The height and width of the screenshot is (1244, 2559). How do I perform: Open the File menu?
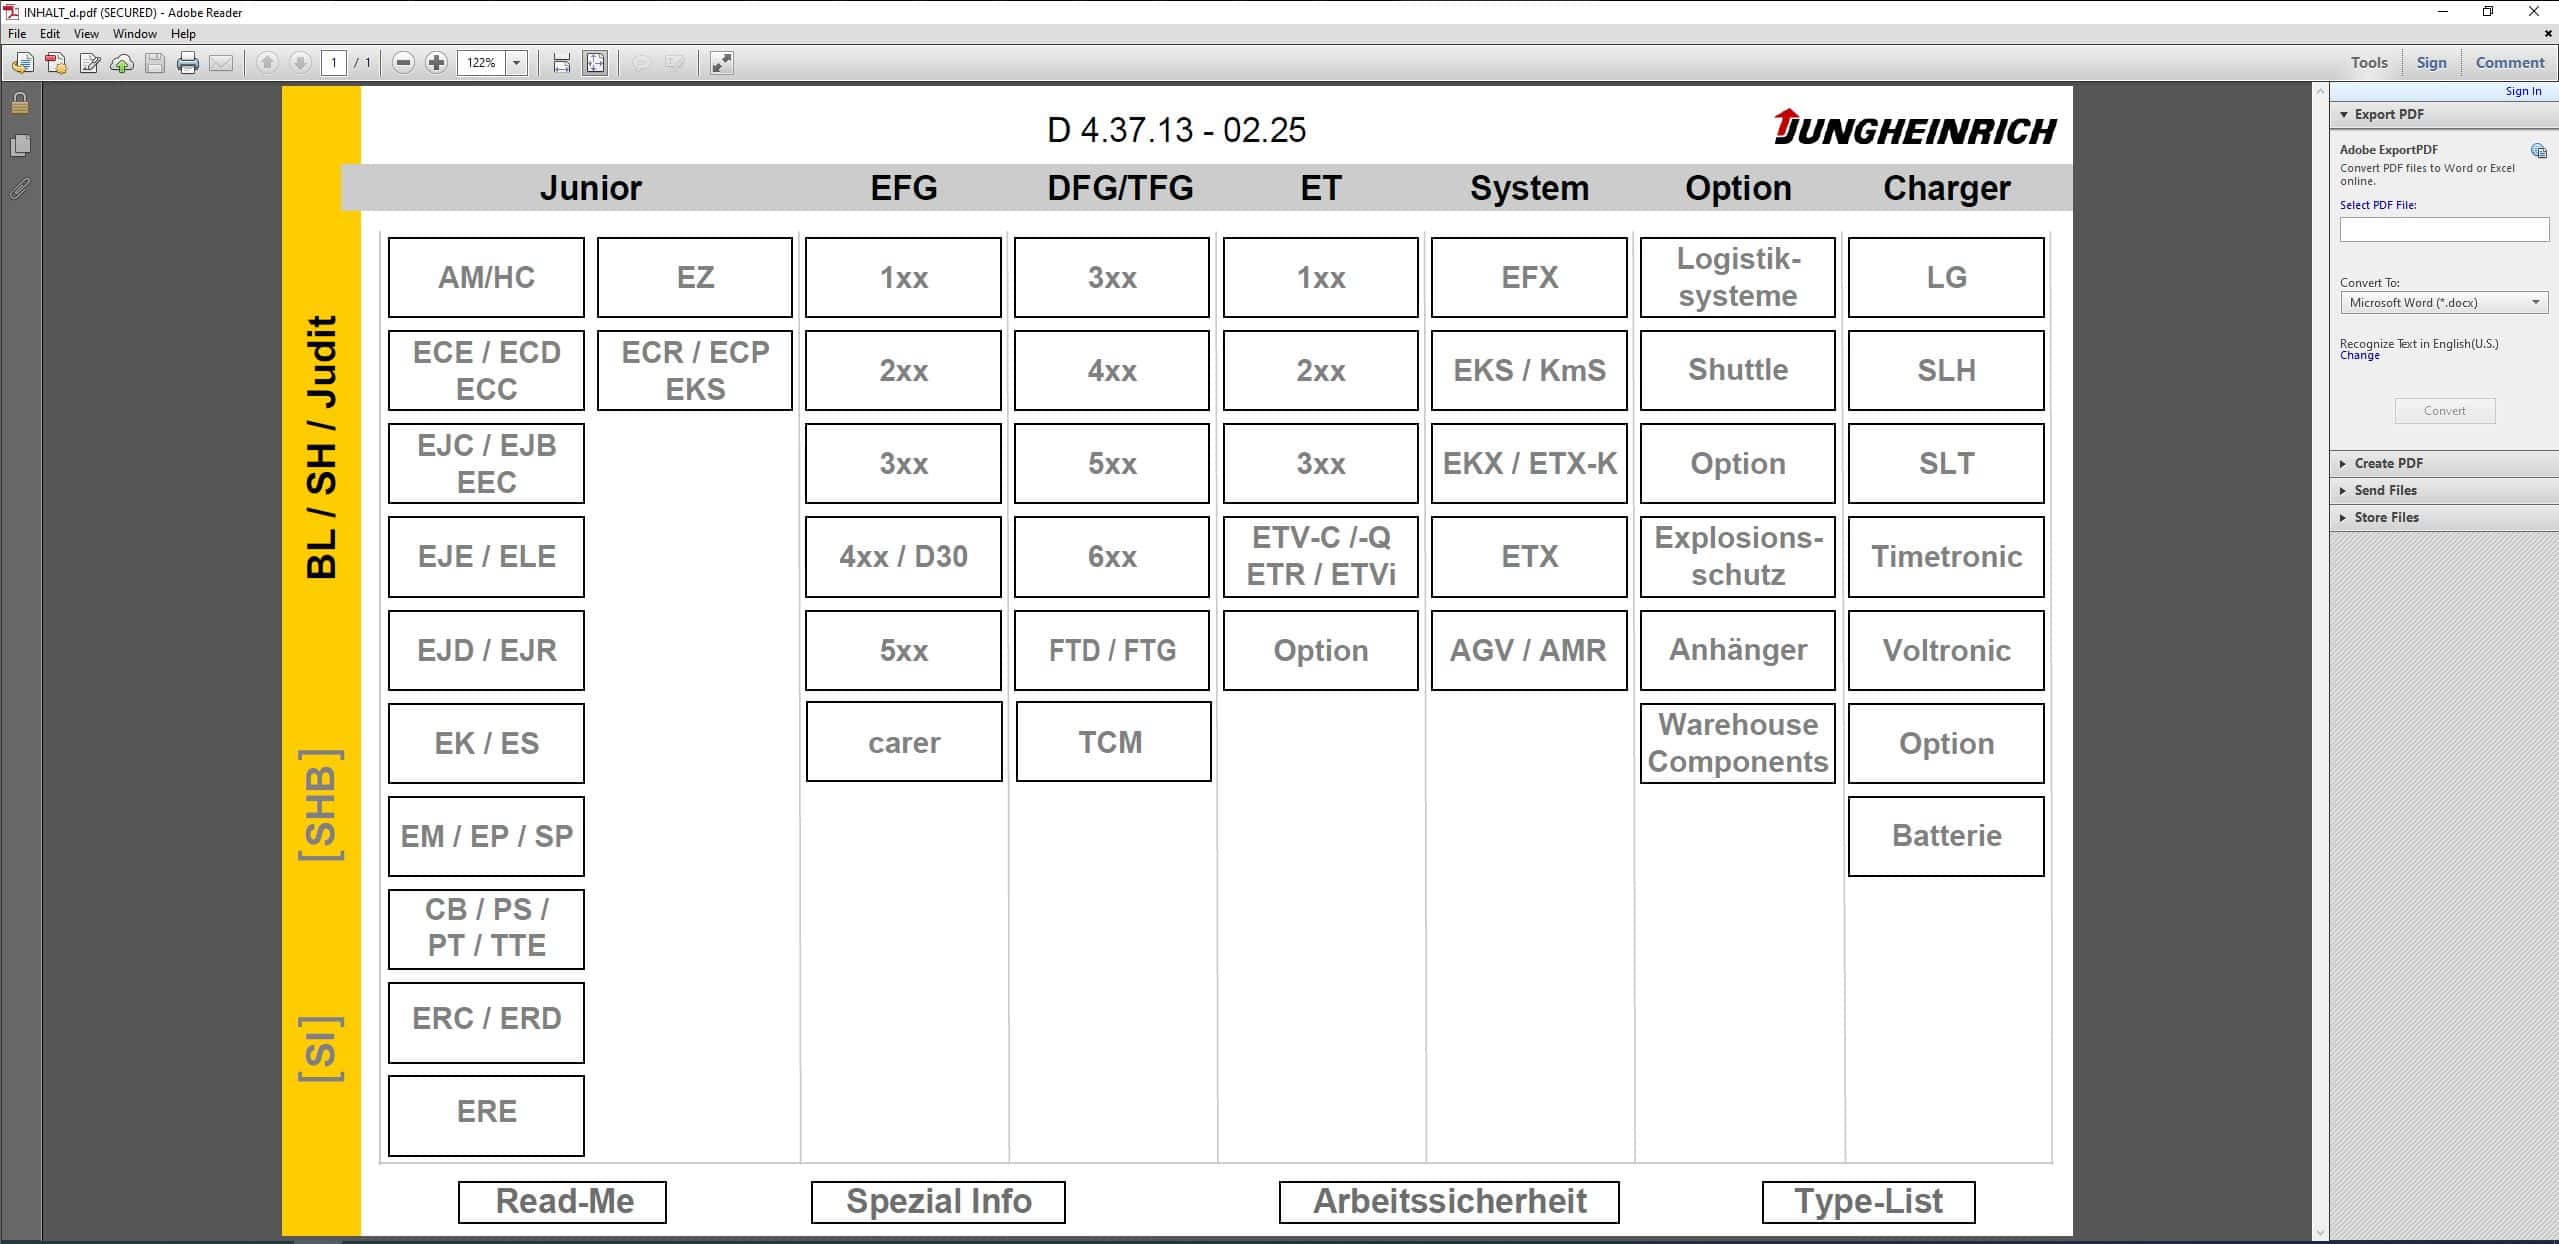[x=17, y=34]
